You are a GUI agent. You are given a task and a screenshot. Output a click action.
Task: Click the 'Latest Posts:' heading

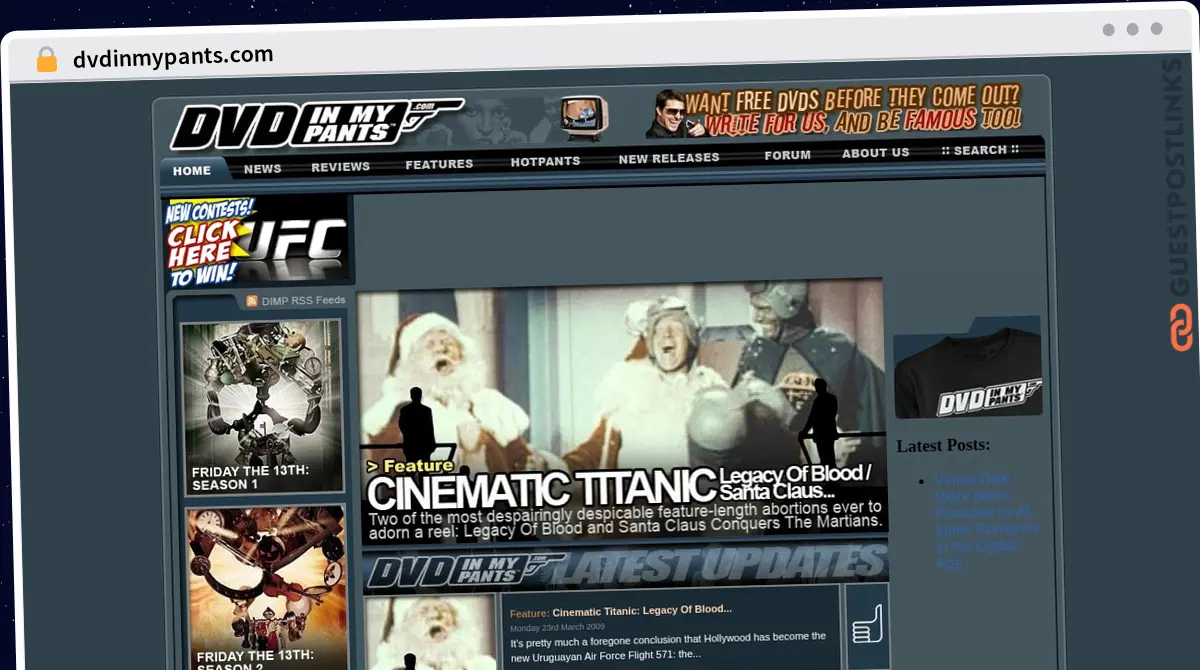[944, 445]
